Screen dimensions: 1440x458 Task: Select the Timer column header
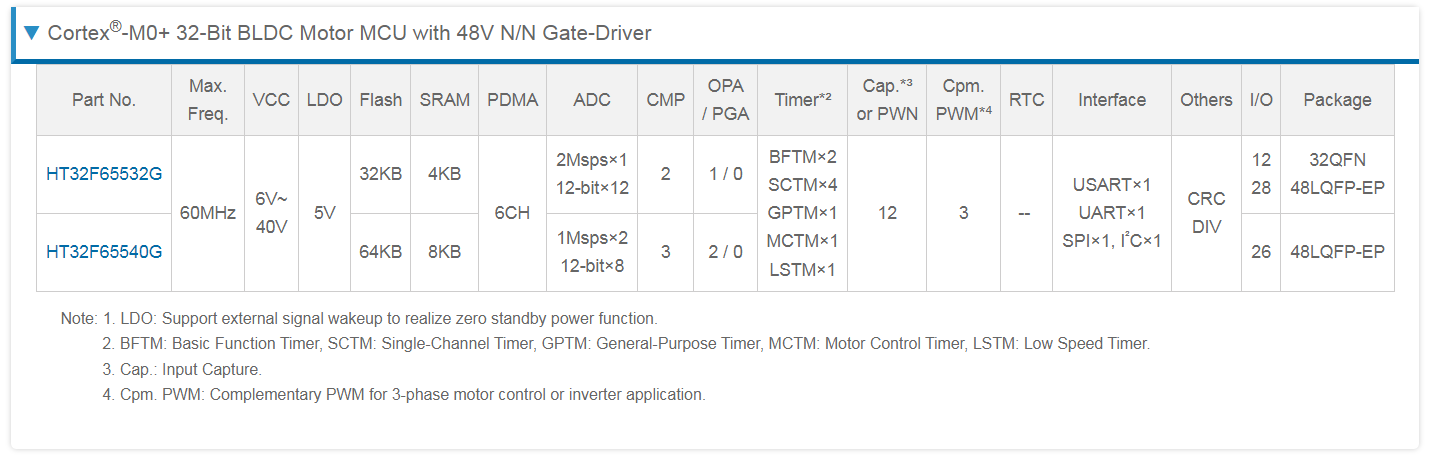pos(803,100)
